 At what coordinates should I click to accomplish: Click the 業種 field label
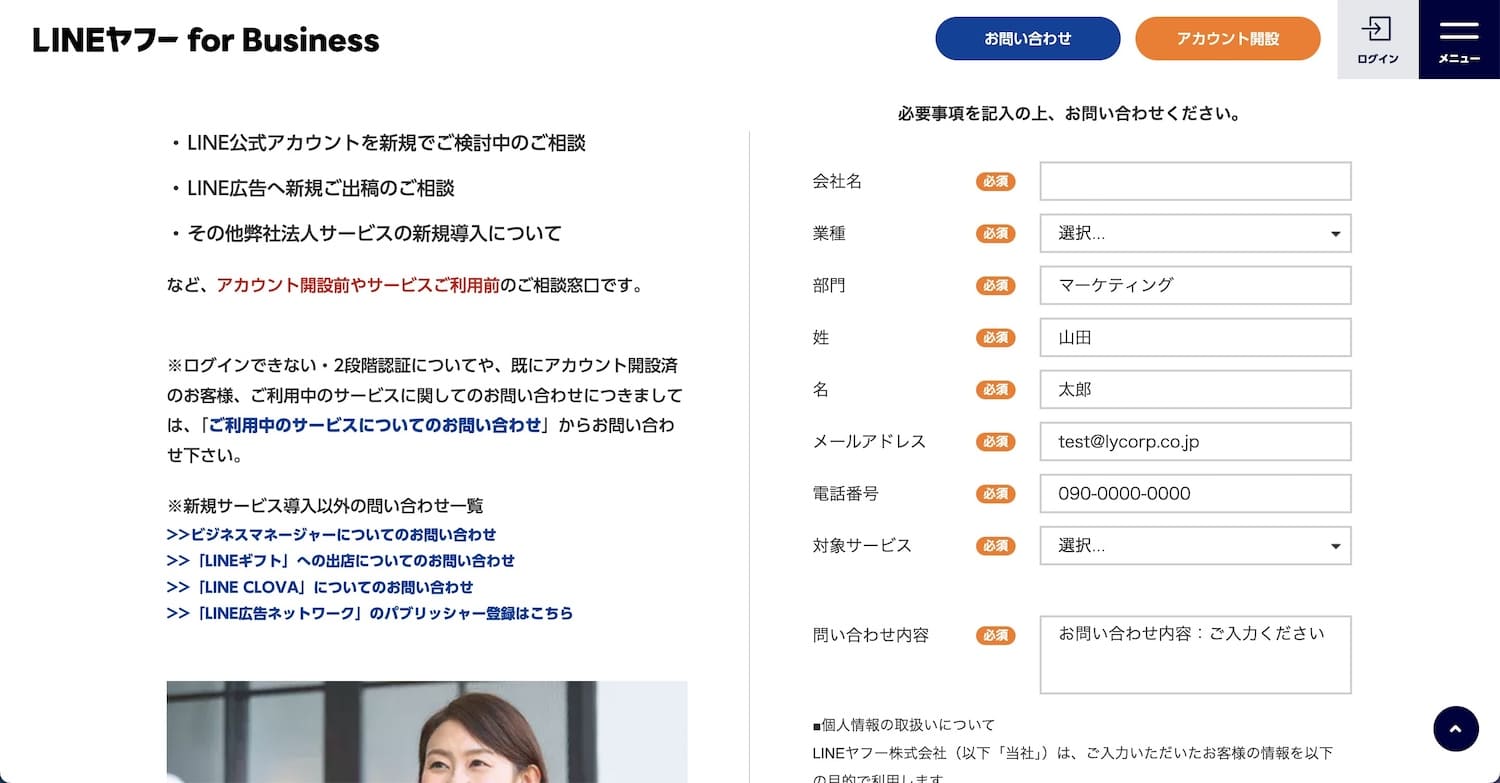(829, 233)
